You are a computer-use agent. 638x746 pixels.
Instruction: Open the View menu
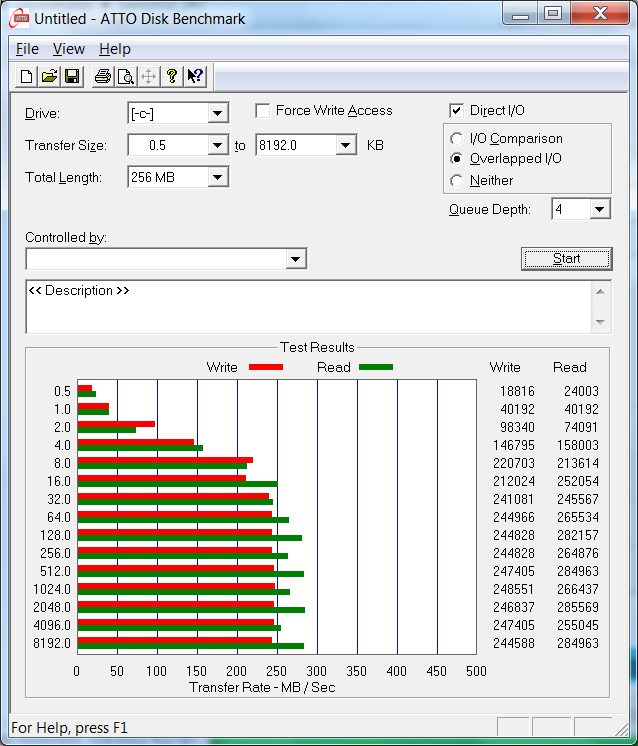point(69,49)
